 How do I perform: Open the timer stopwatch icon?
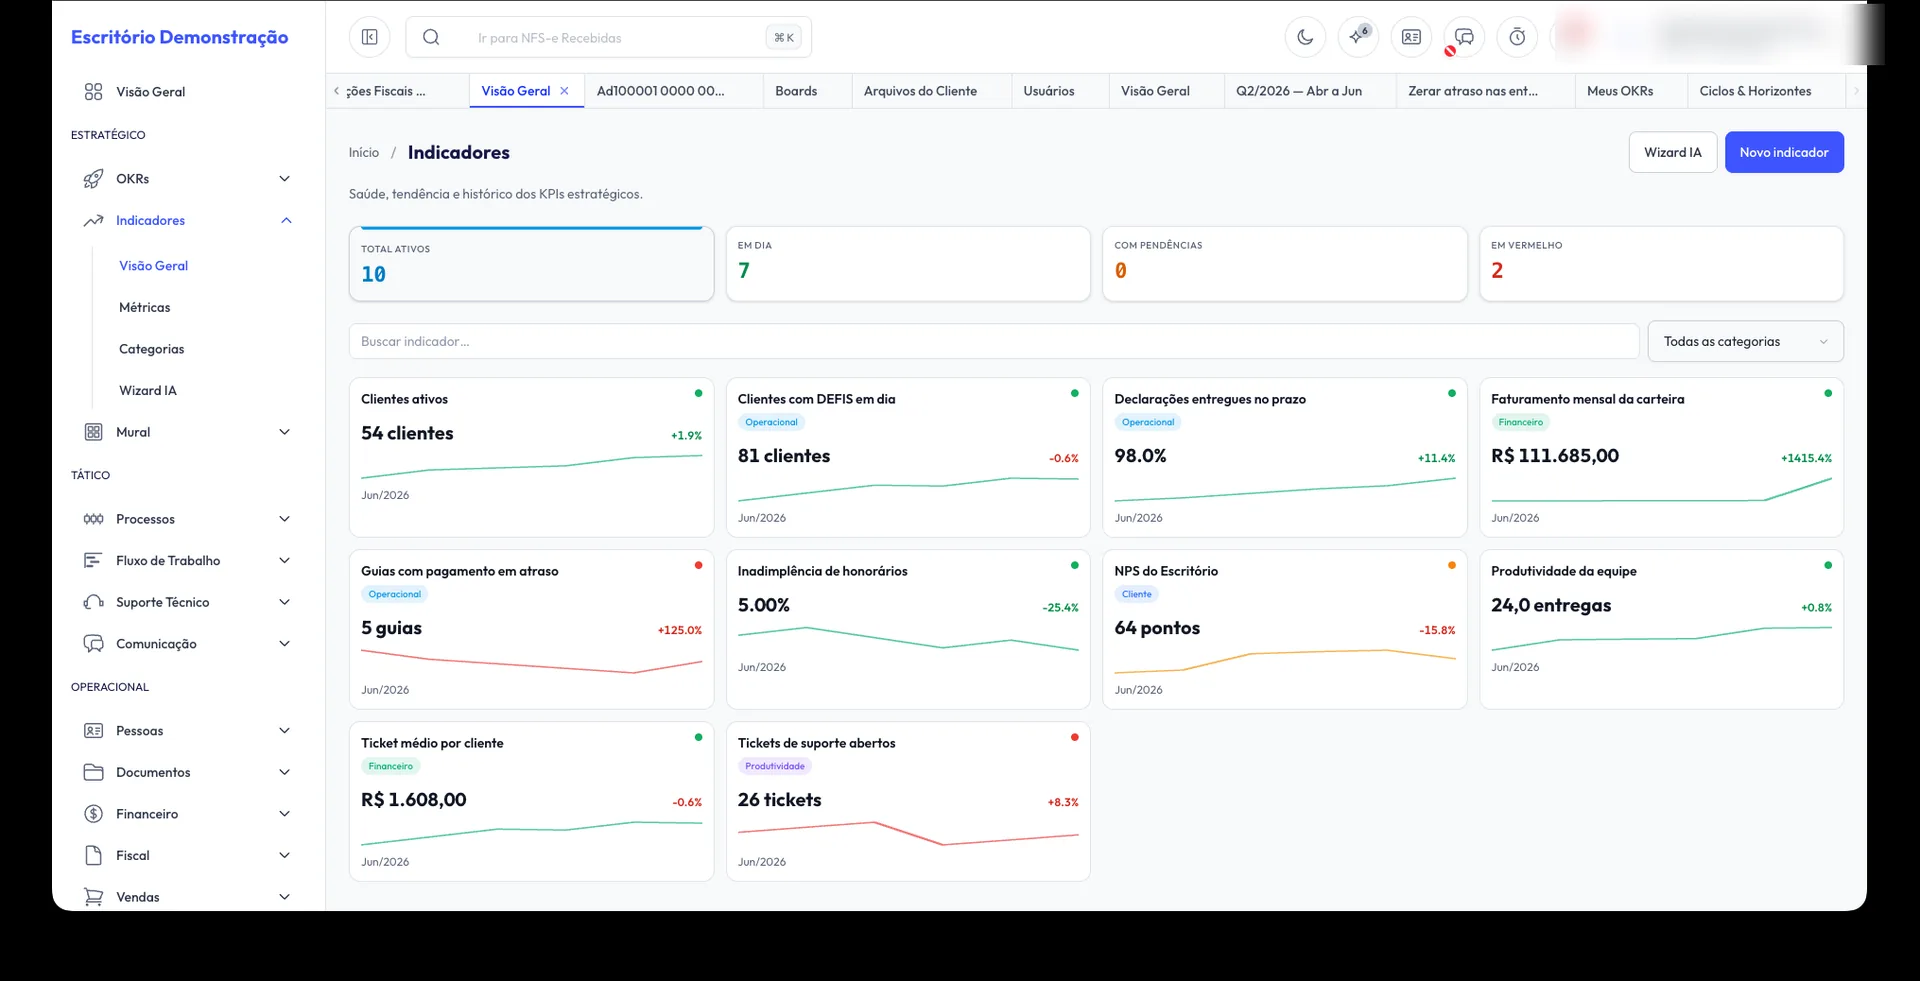[x=1517, y=37]
